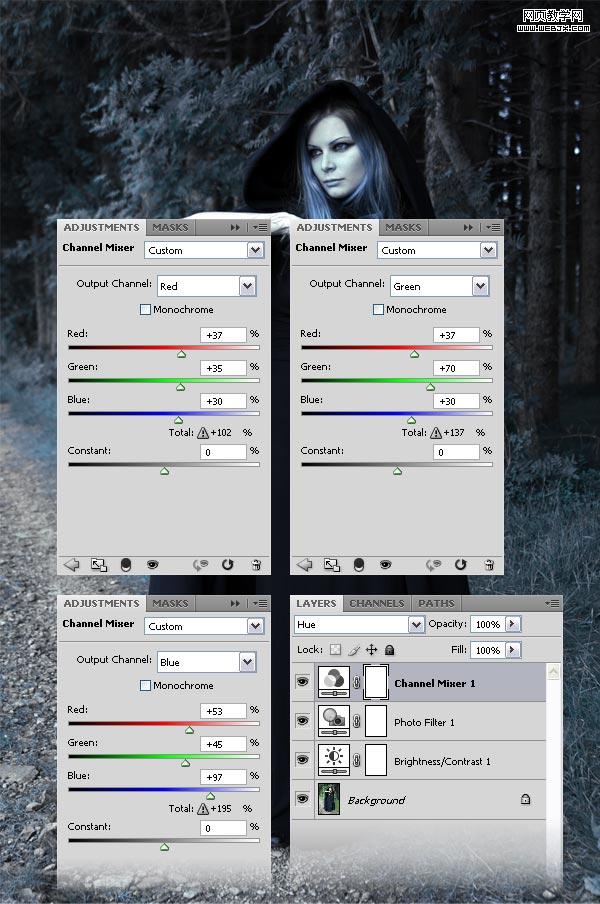Toggle layer visibility eye in Red output panel footer

(152, 565)
